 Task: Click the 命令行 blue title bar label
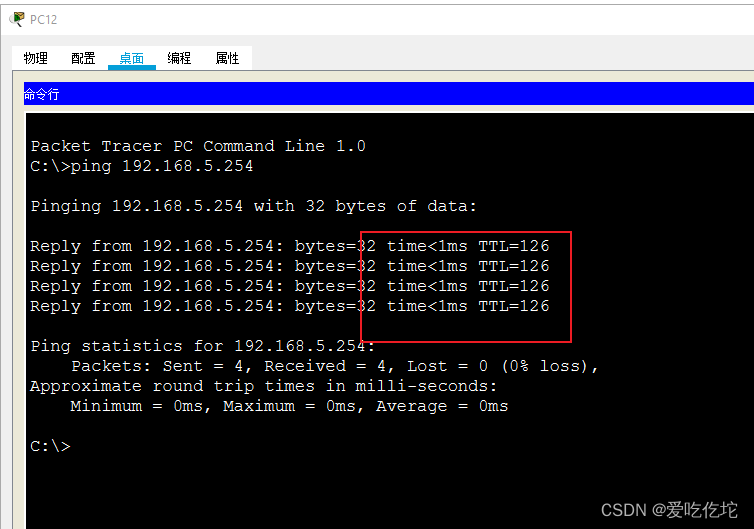point(41,94)
